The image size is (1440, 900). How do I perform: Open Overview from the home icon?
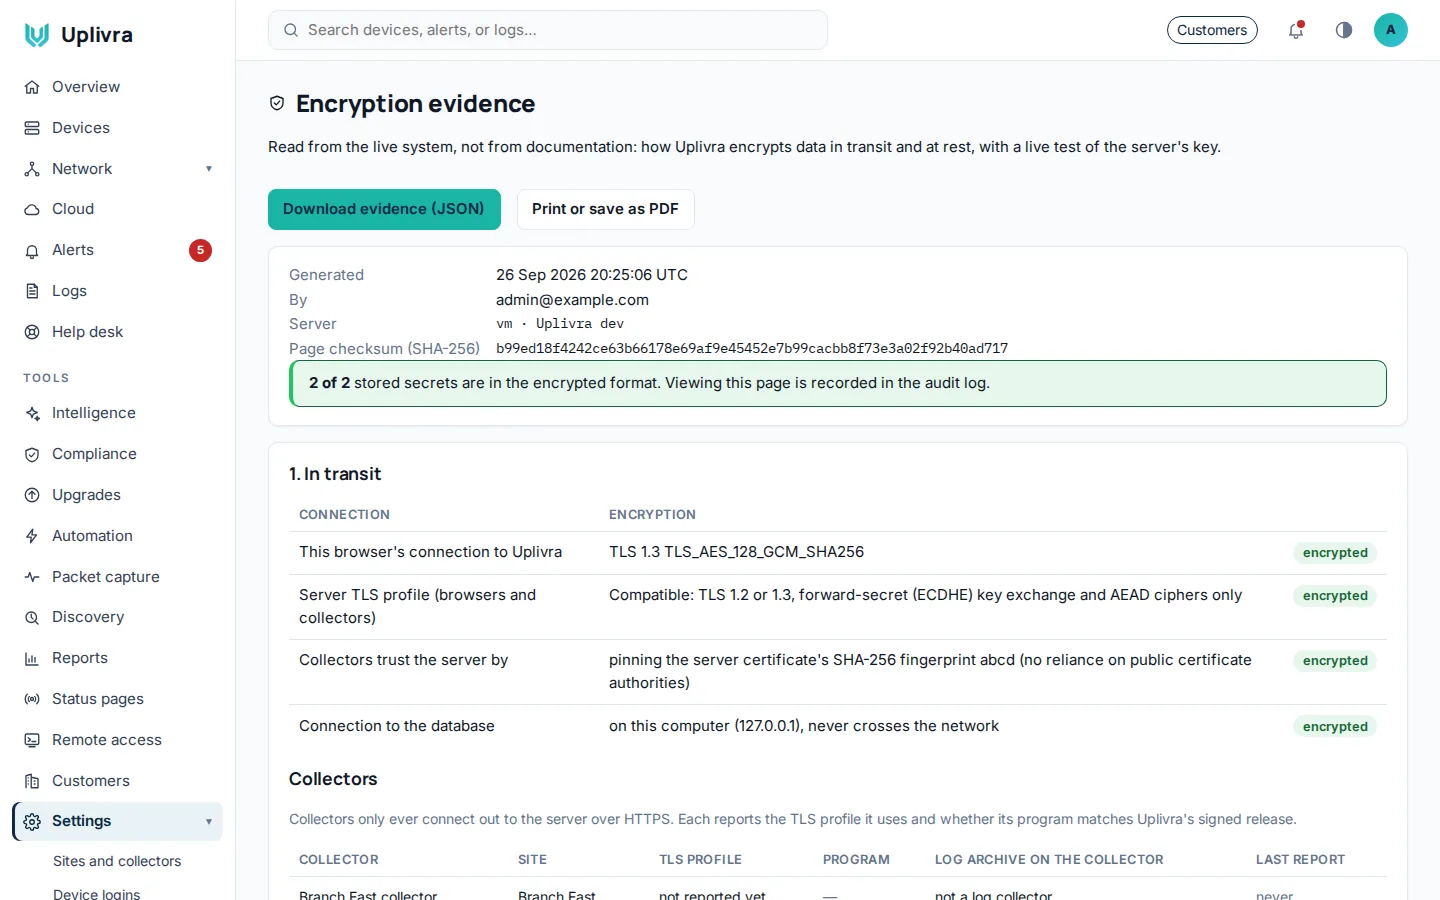pos(32,87)
